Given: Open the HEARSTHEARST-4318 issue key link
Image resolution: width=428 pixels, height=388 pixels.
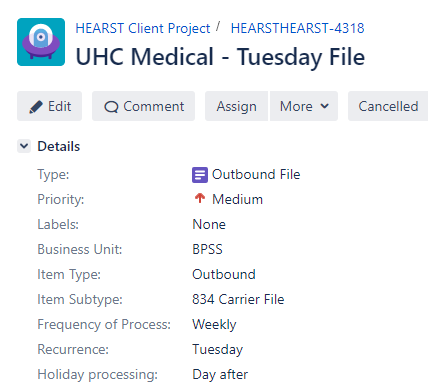Looking at the screenshot, I should pyautogui.click(x=297, y=28).
